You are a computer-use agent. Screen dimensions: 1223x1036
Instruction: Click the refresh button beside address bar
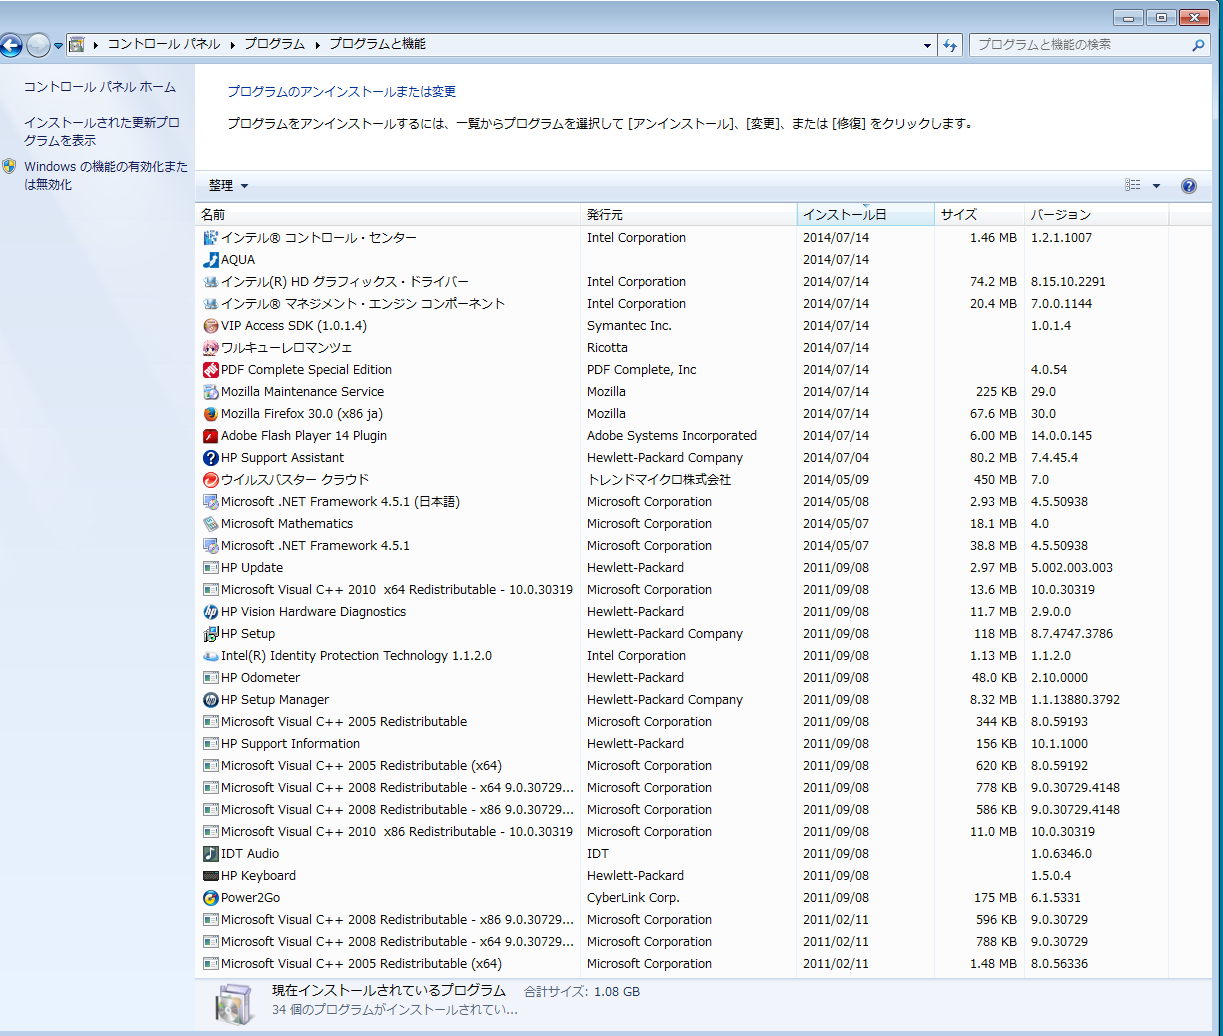click(950, 45)
